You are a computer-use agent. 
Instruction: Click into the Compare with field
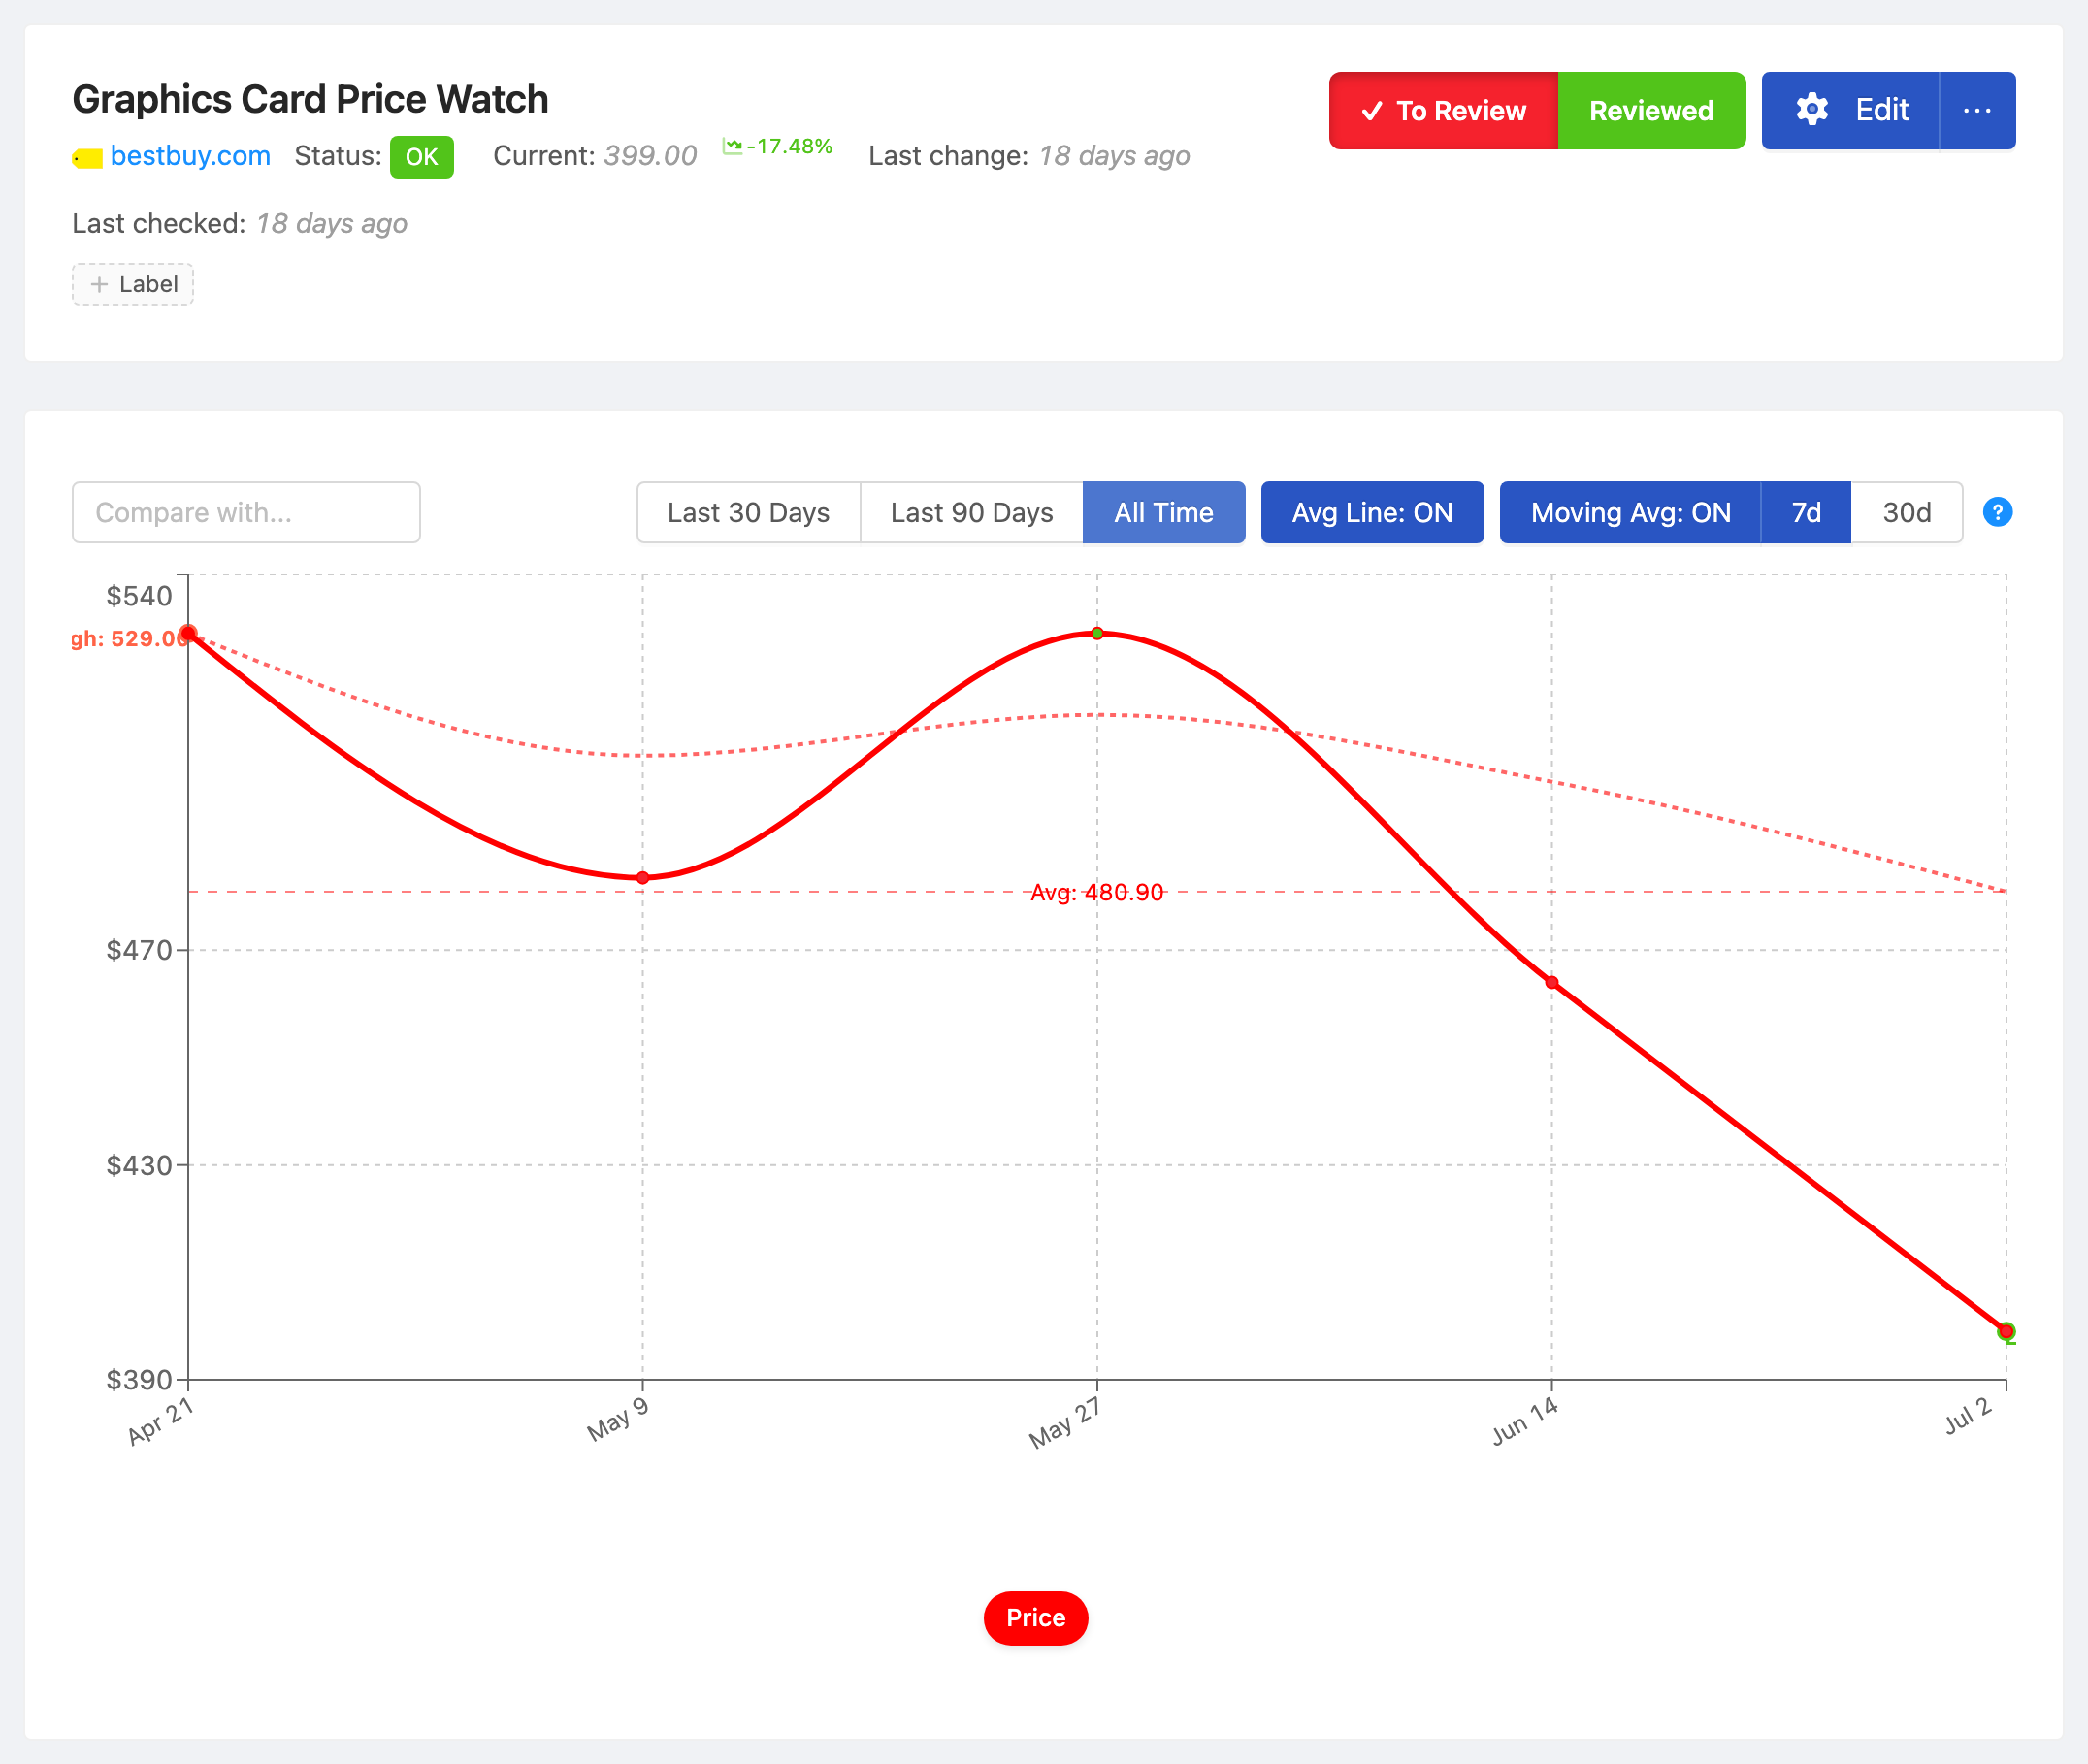(x=246, y=512)
